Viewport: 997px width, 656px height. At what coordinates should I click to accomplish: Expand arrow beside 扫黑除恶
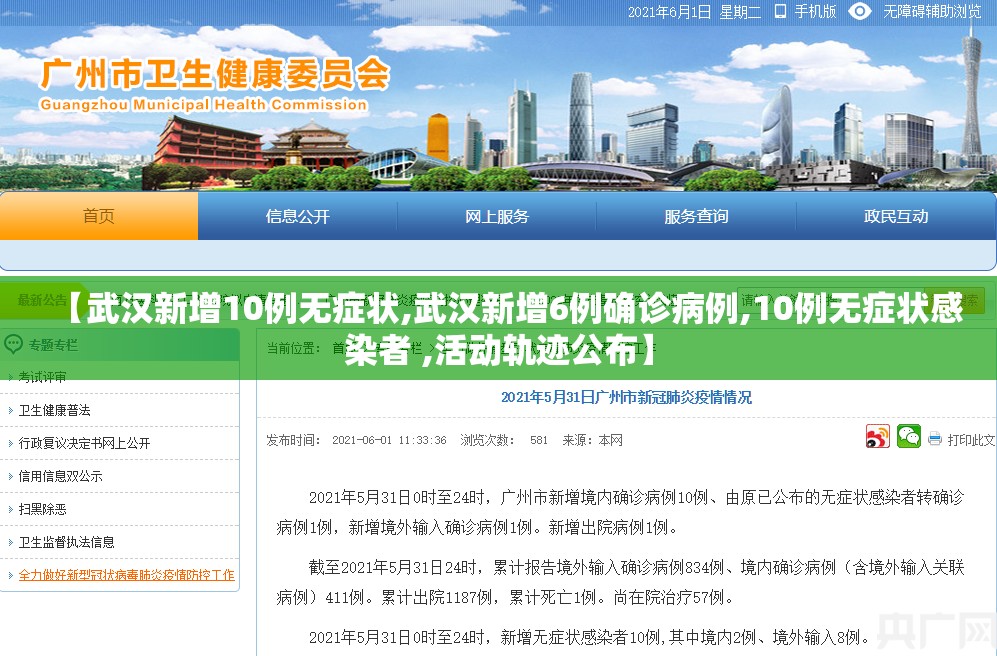10,510
